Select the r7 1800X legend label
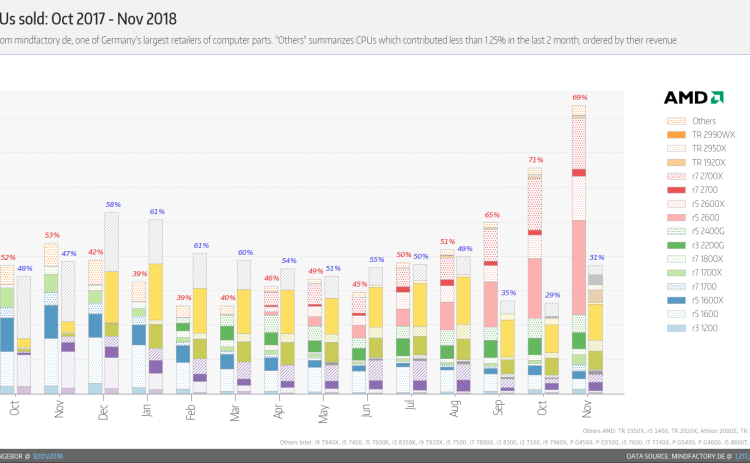 pyautogui.click(x=707, y=259)
